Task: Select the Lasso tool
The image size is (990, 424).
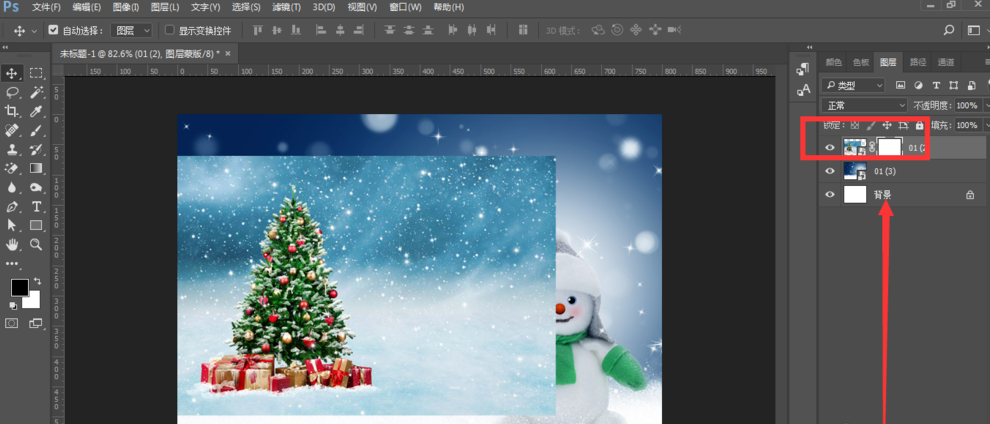Action: (x=12, y=93)
